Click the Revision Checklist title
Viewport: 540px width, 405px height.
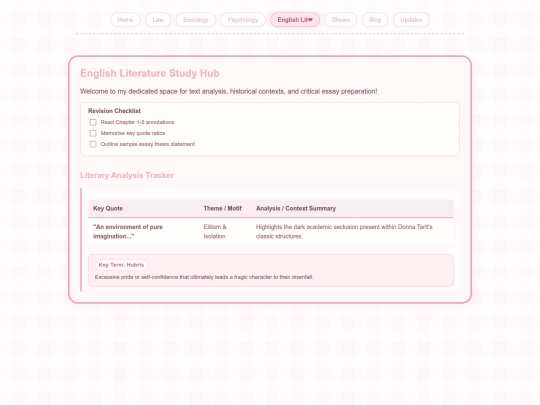[x=114, y=111]
